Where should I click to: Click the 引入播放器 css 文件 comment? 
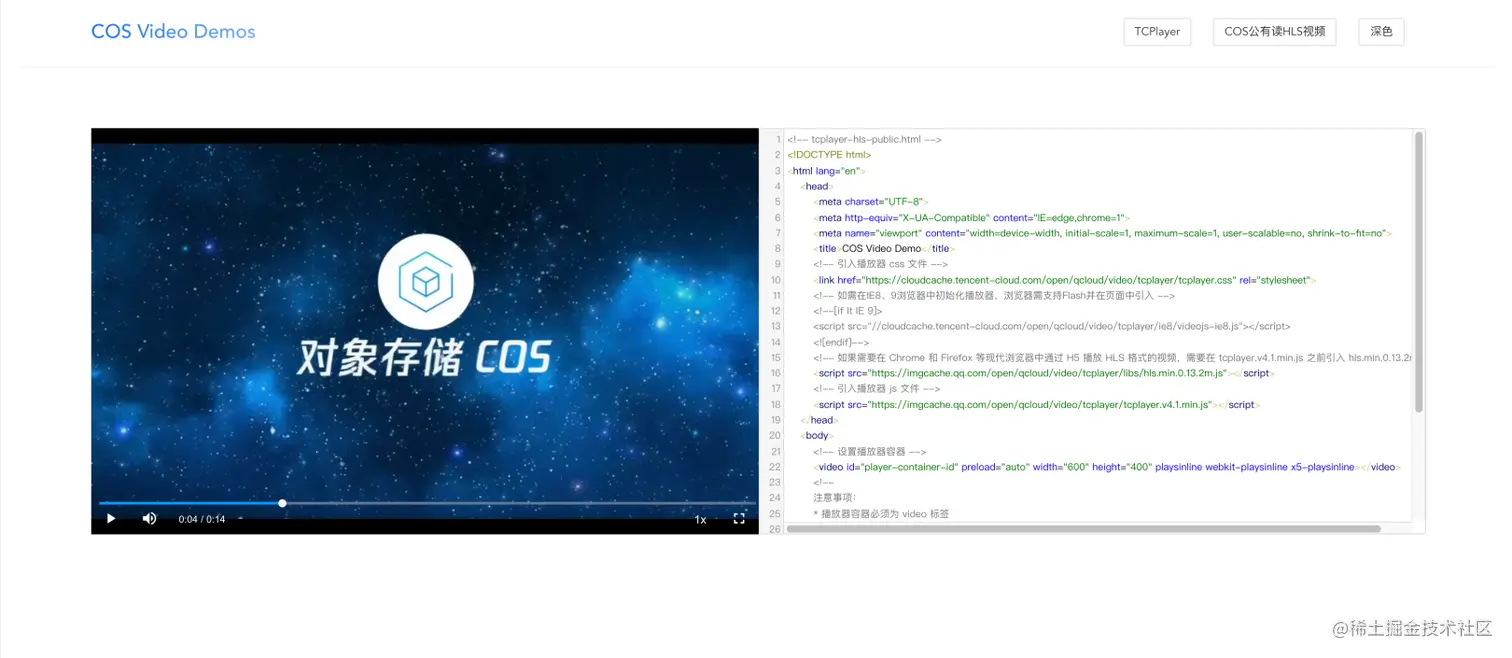point(880,265)
